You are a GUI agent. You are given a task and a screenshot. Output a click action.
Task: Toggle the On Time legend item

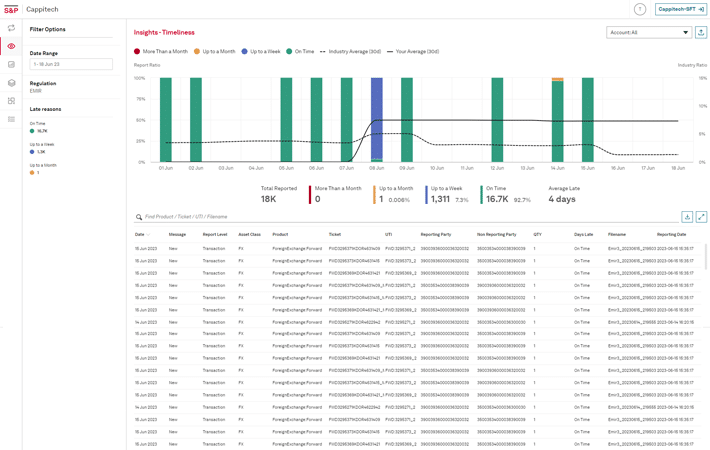pos(300,52)
